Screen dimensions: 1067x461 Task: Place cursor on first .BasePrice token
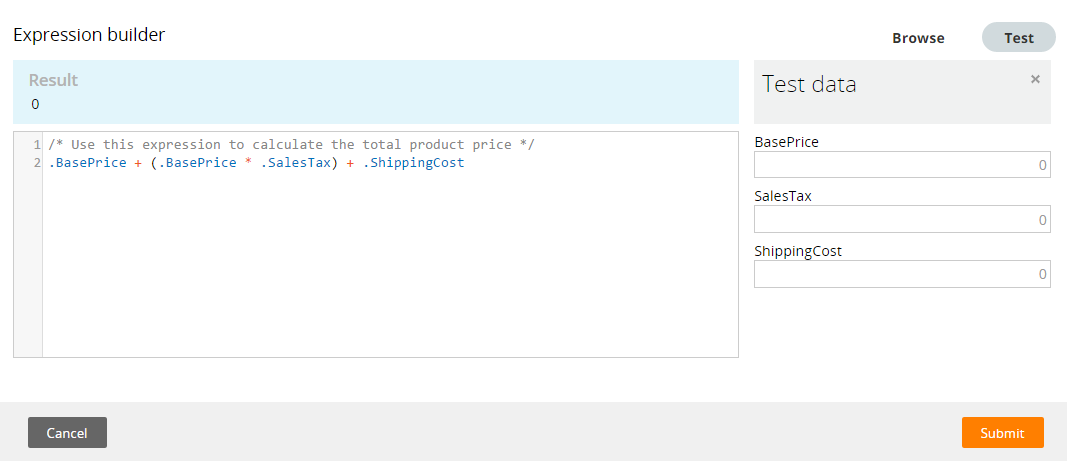click(87, 163)
